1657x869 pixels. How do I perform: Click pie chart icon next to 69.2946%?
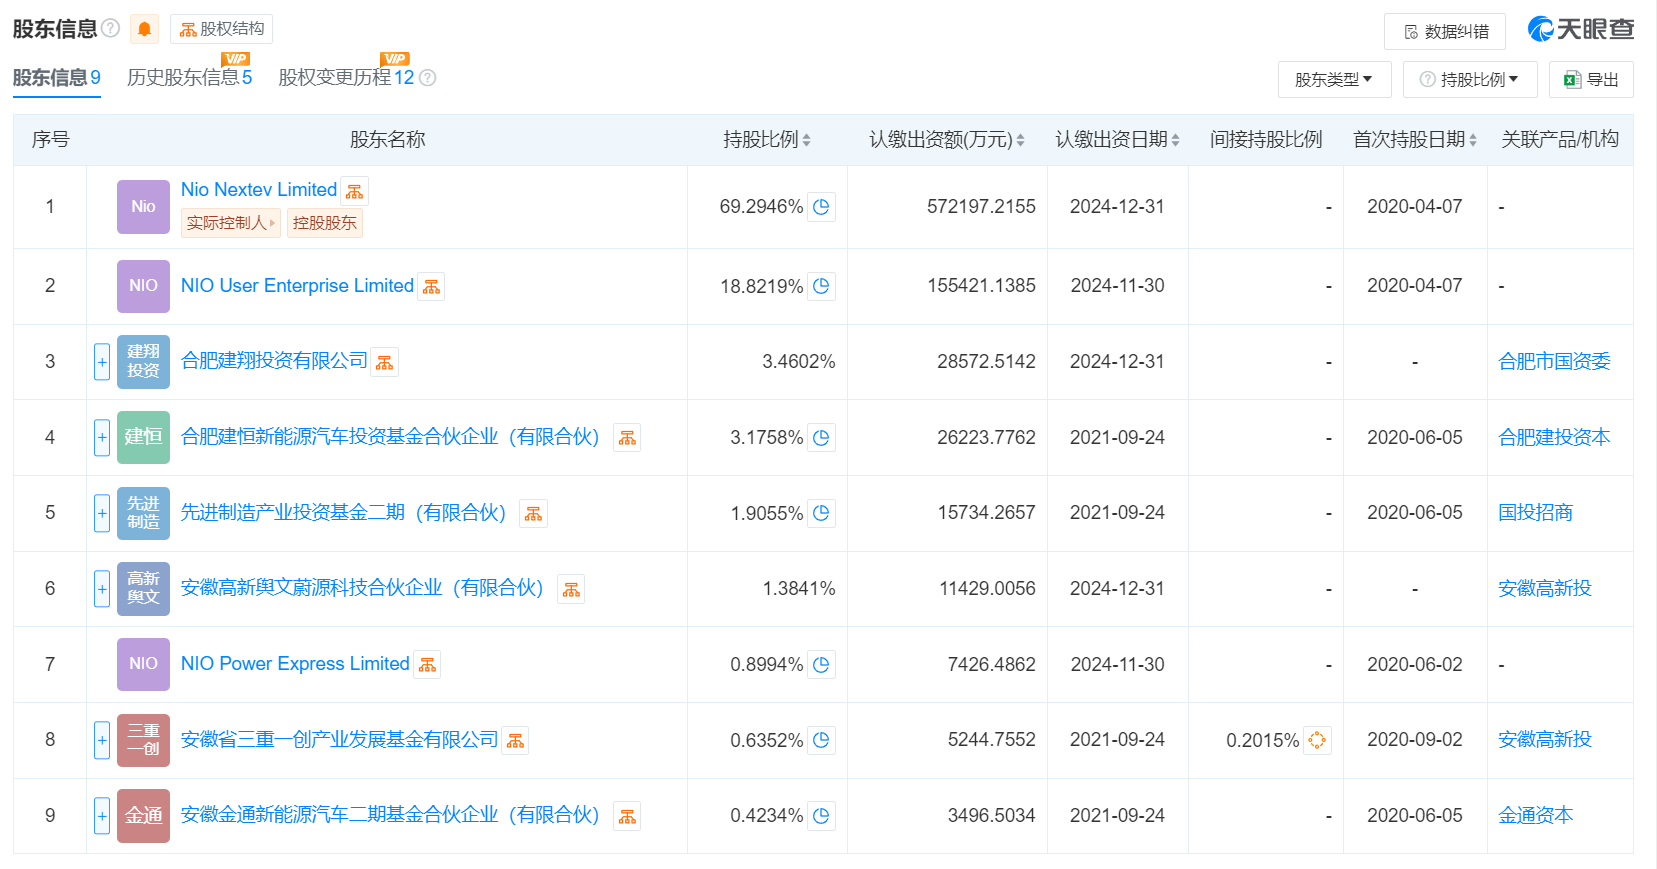[x=821, y=207]
